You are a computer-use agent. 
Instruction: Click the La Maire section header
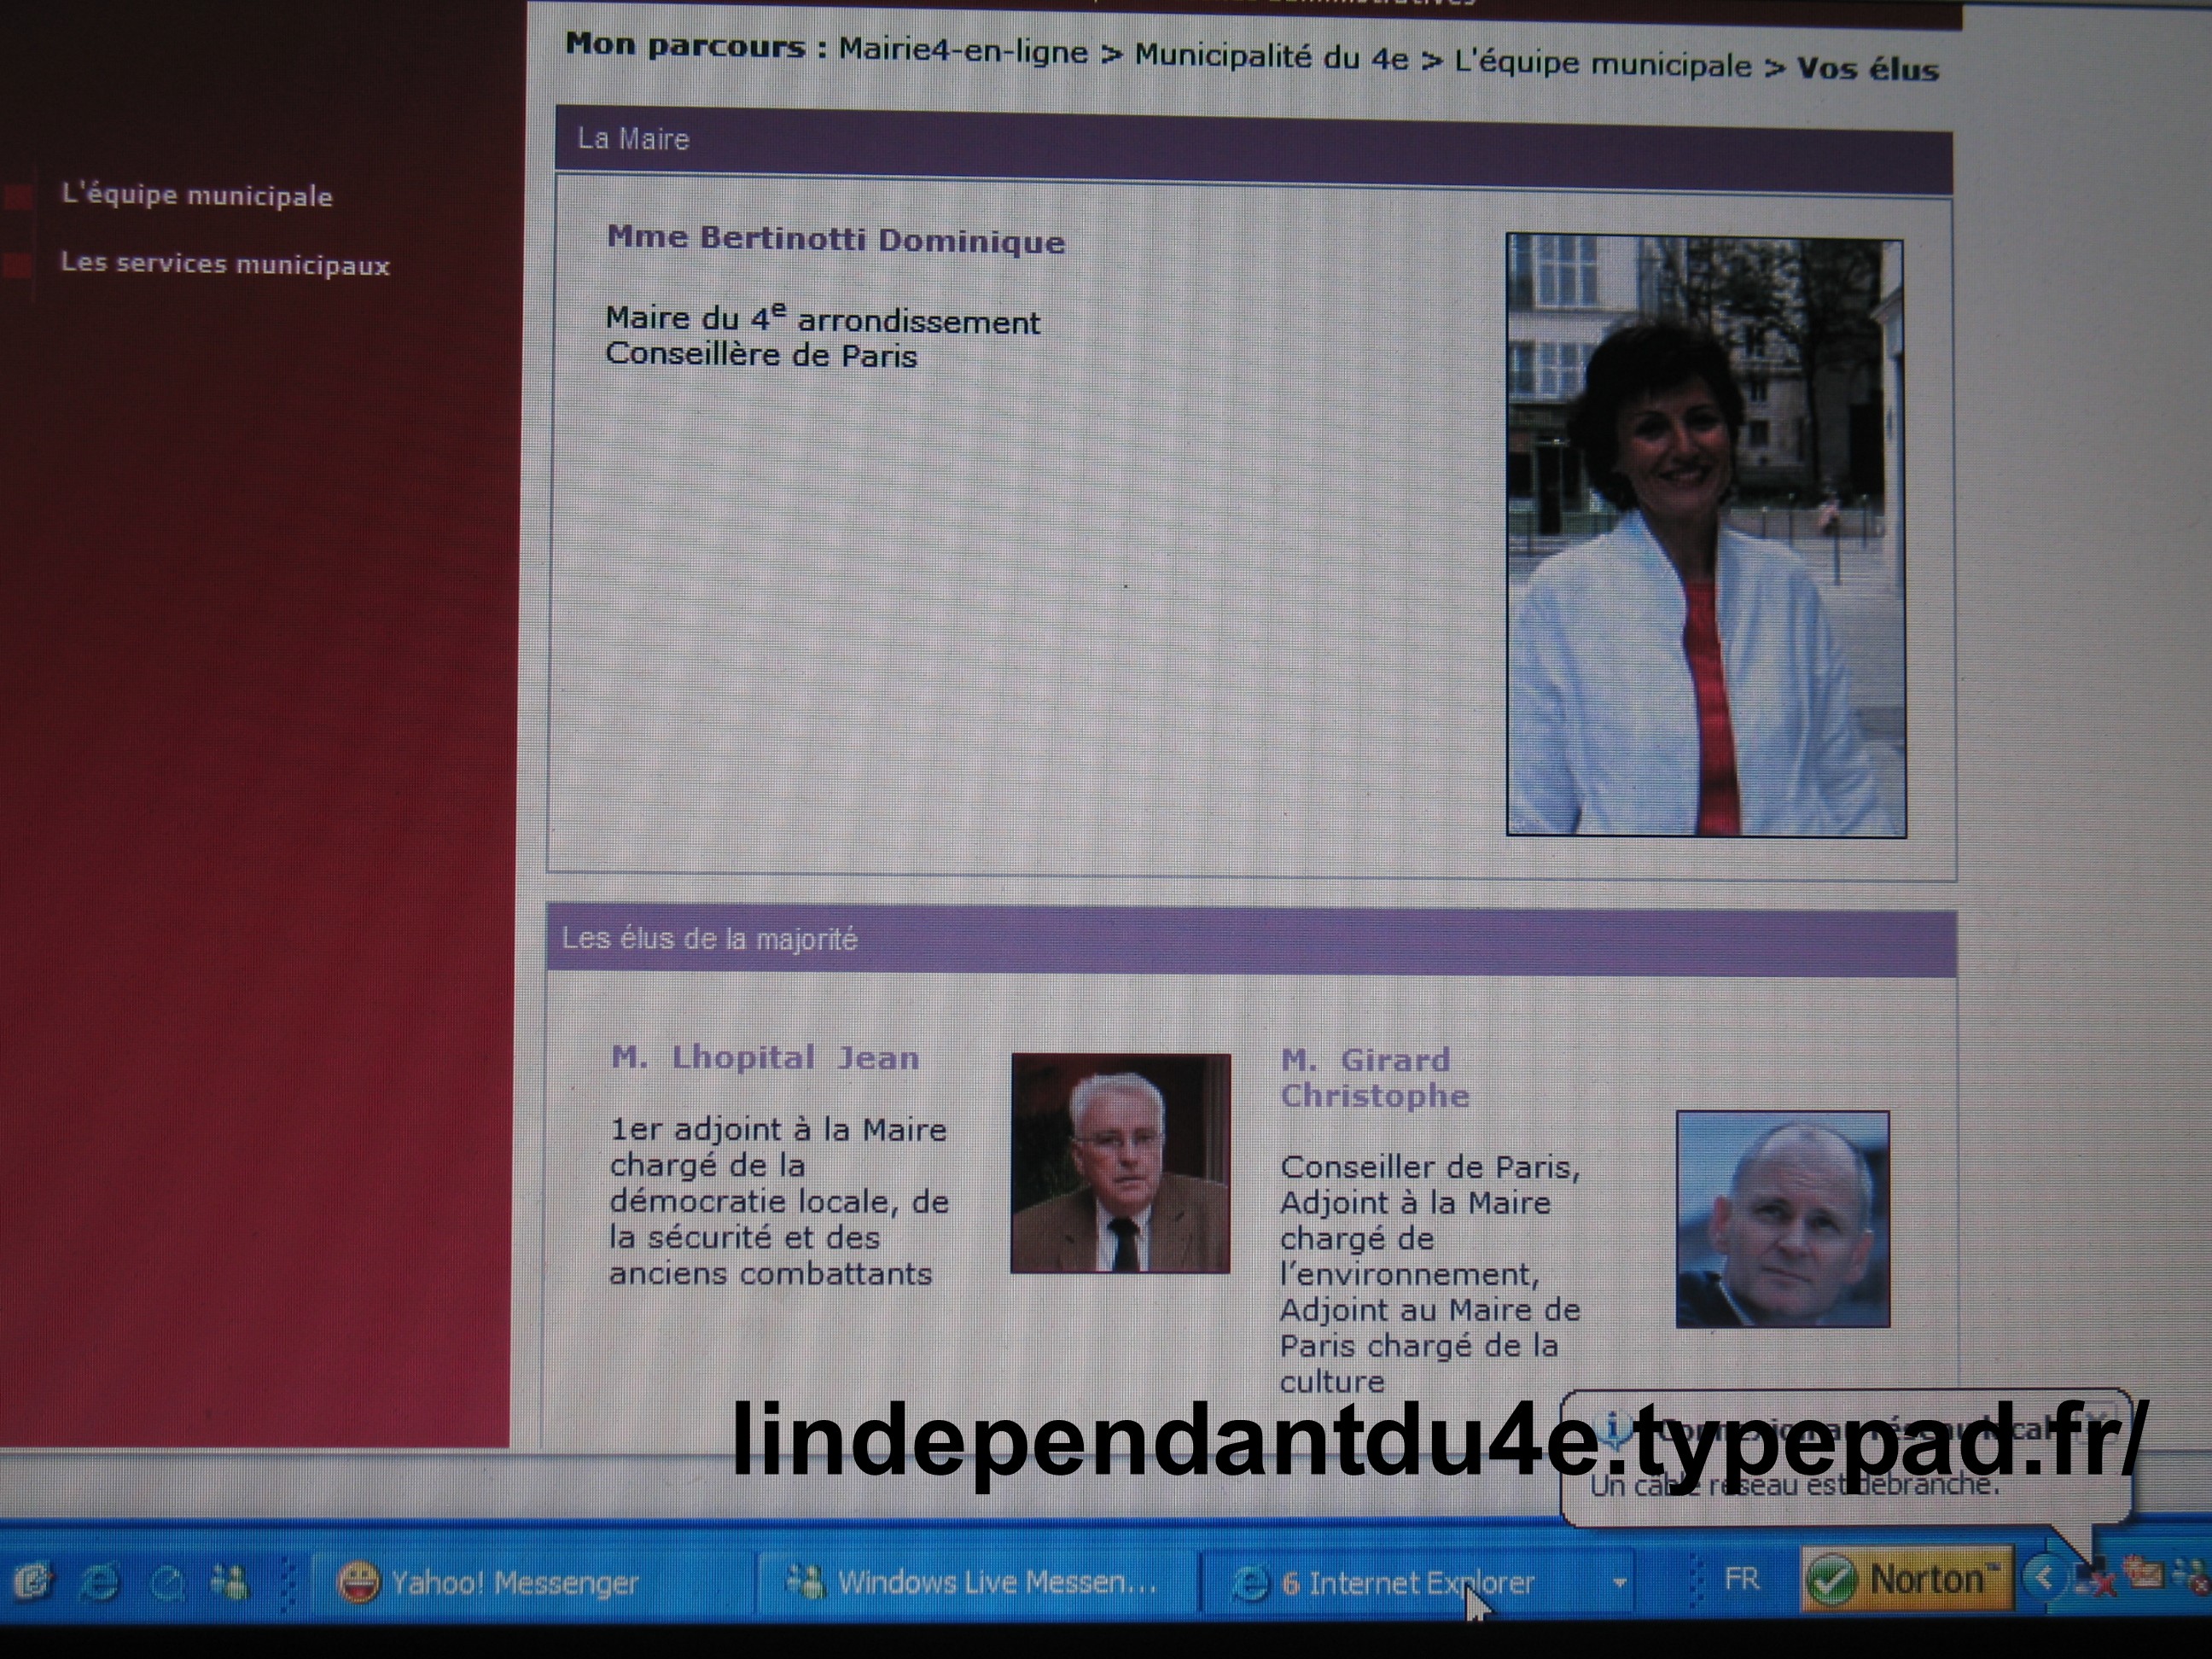click(x=1254, y=150)
